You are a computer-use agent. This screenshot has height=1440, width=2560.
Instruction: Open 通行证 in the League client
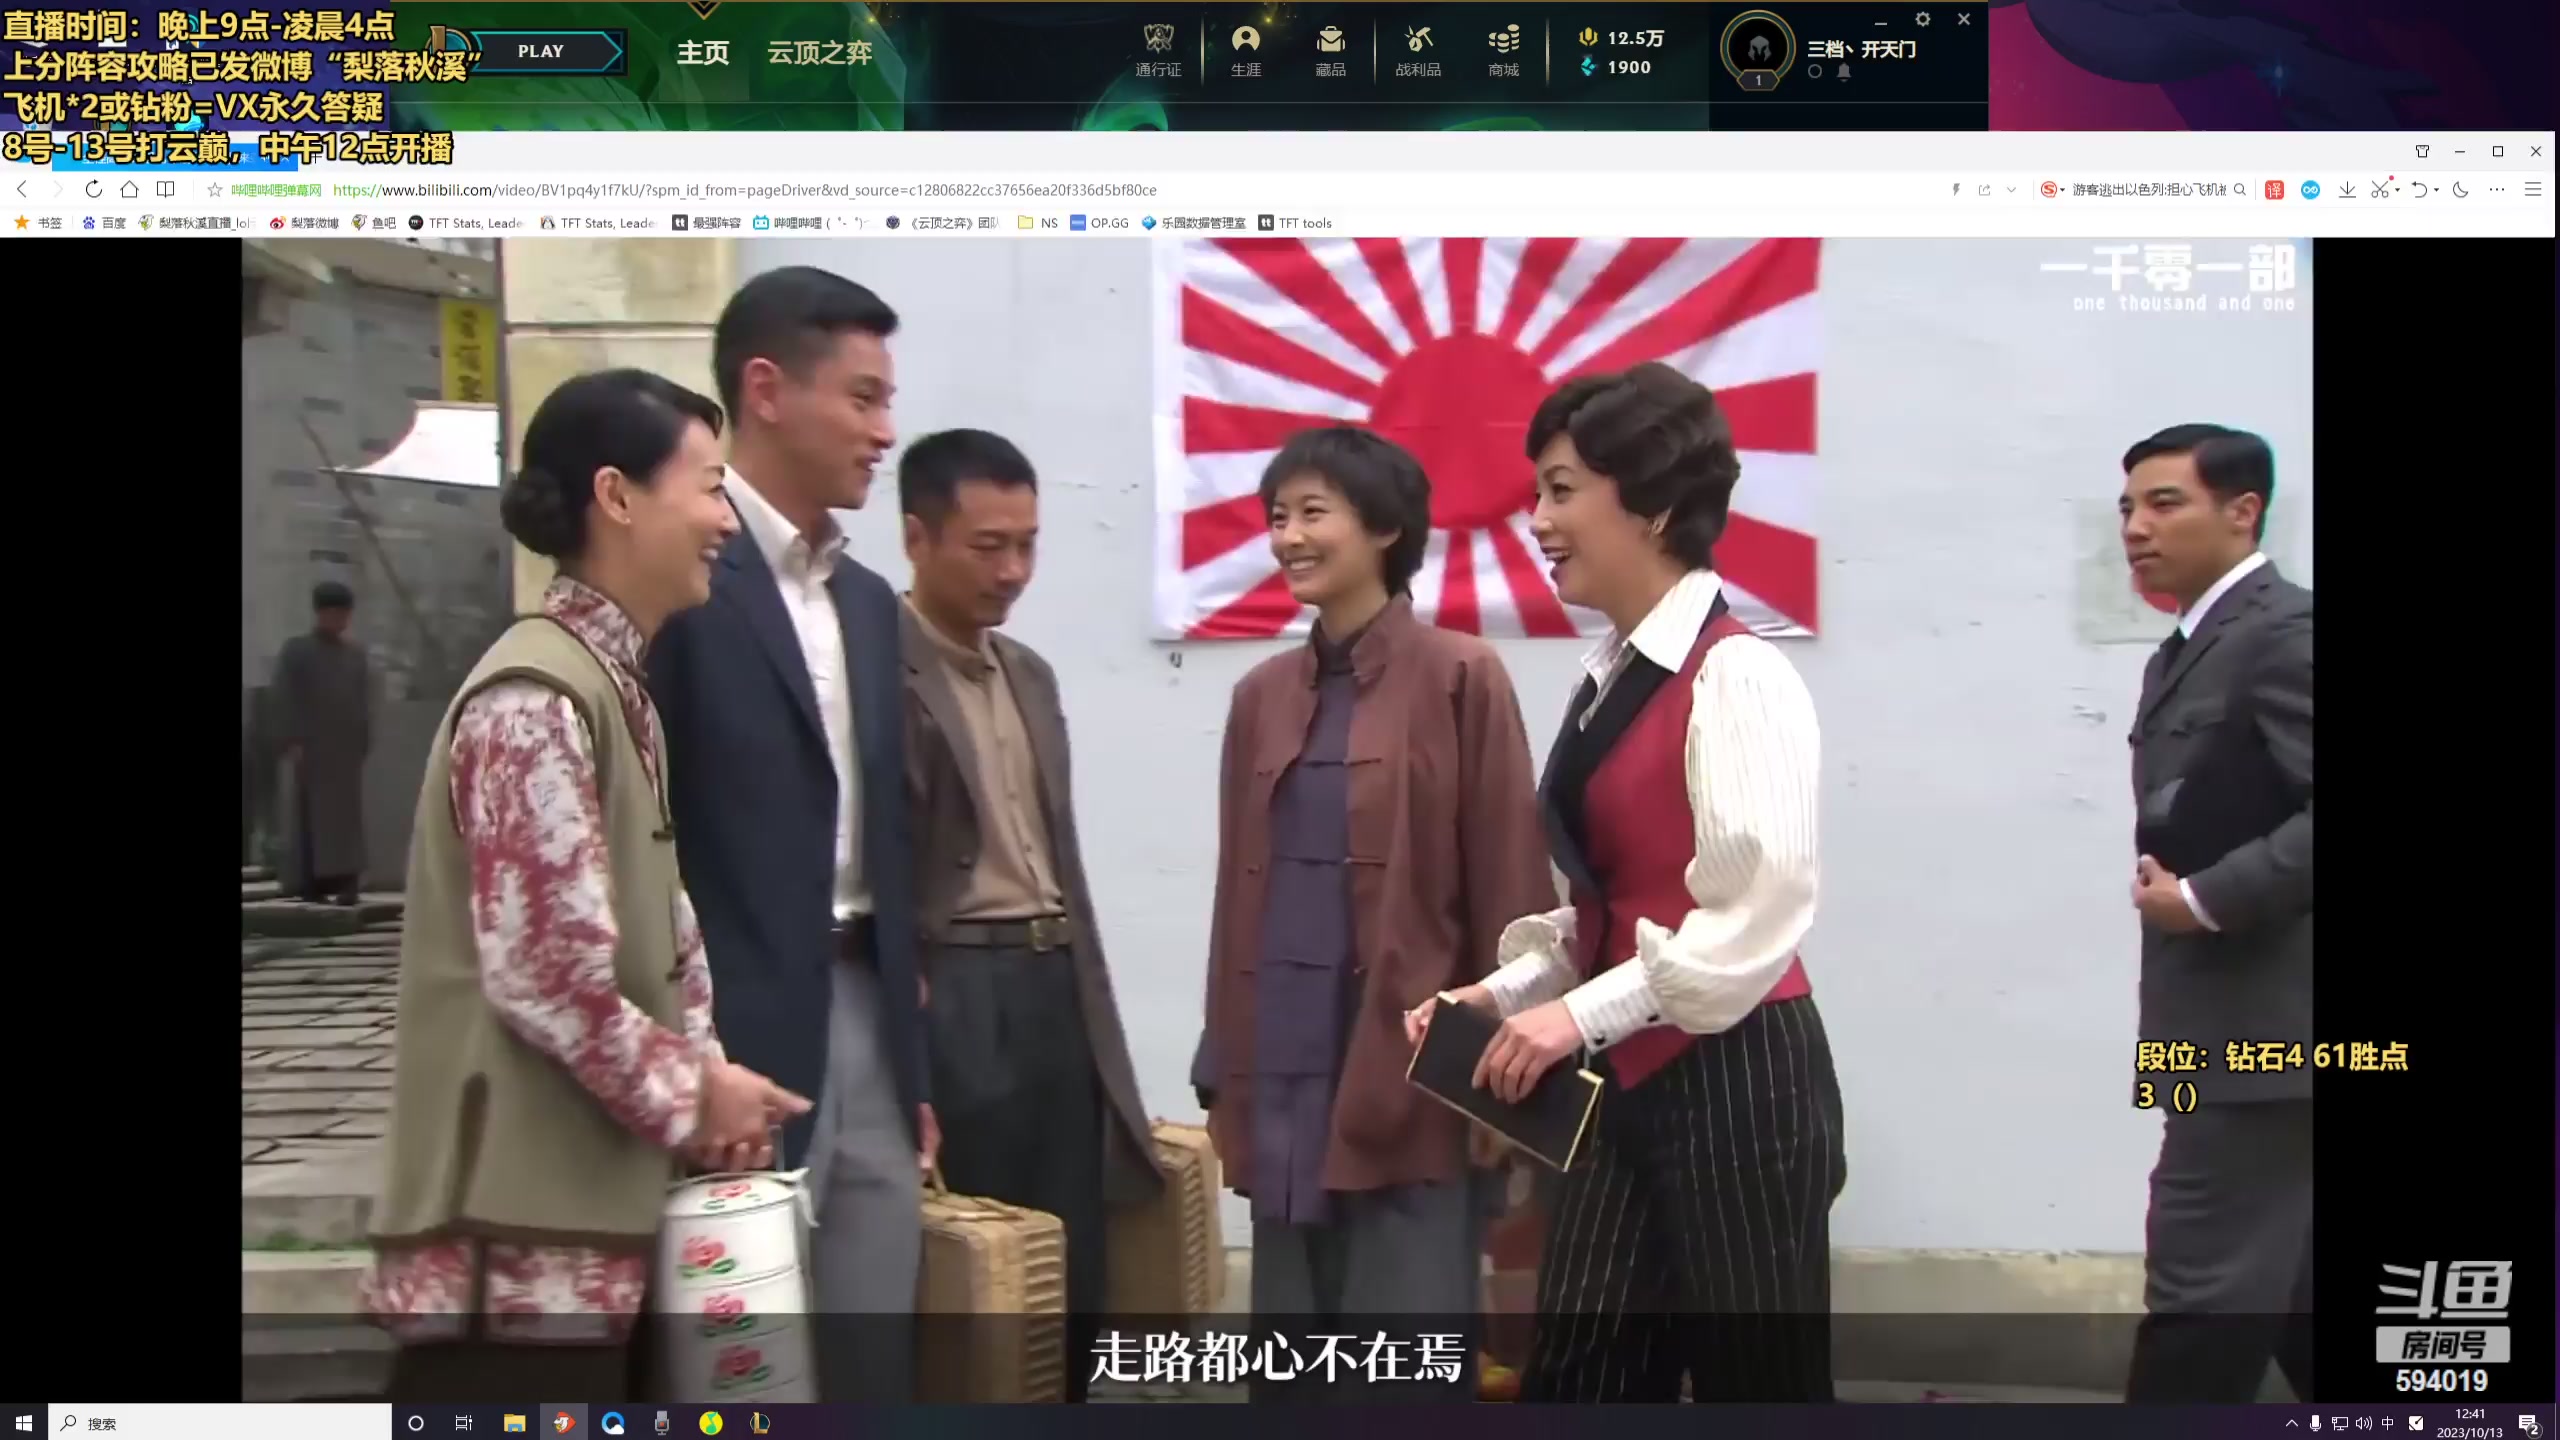tap(1158, 50)
